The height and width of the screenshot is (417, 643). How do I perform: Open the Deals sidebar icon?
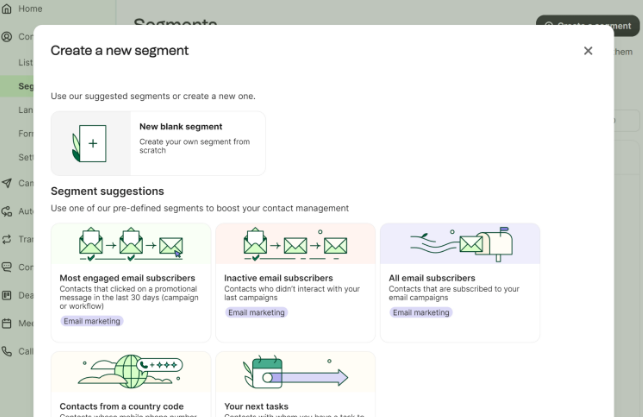pyautogui.click(x=8, y=295)
